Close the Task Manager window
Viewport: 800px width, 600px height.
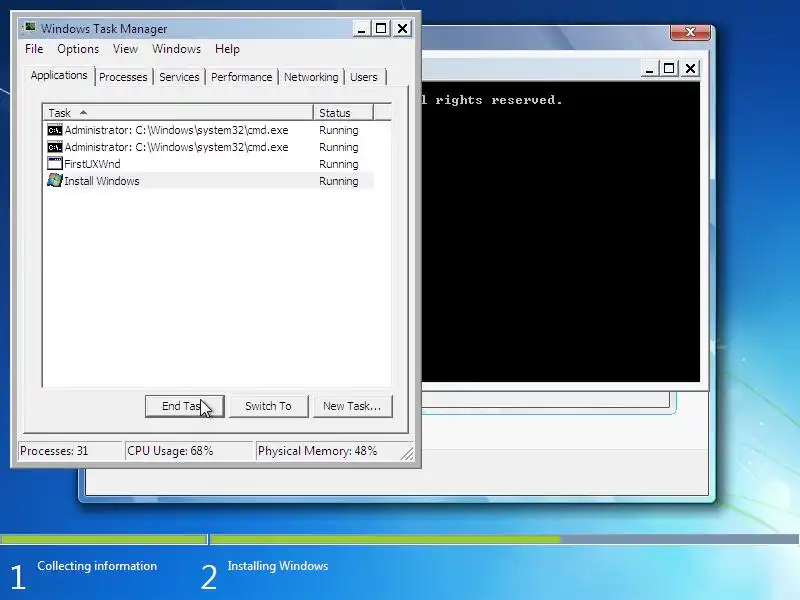403,29
